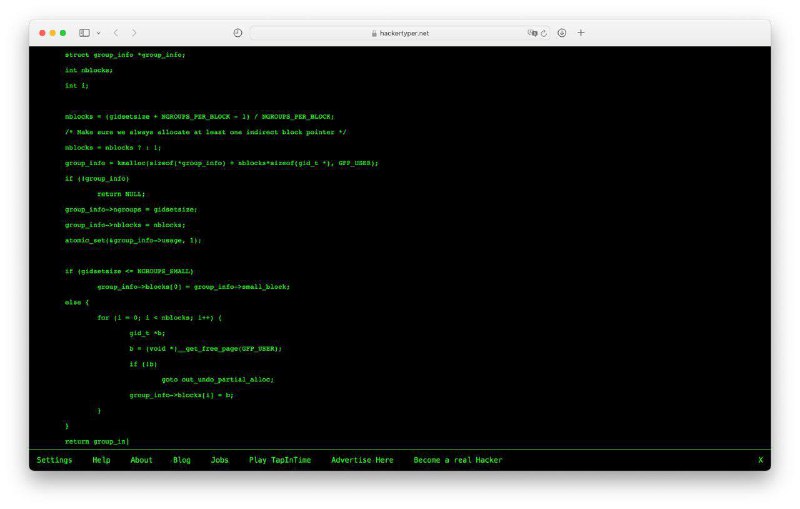Click Become a real Hacker link

point(457,460)
